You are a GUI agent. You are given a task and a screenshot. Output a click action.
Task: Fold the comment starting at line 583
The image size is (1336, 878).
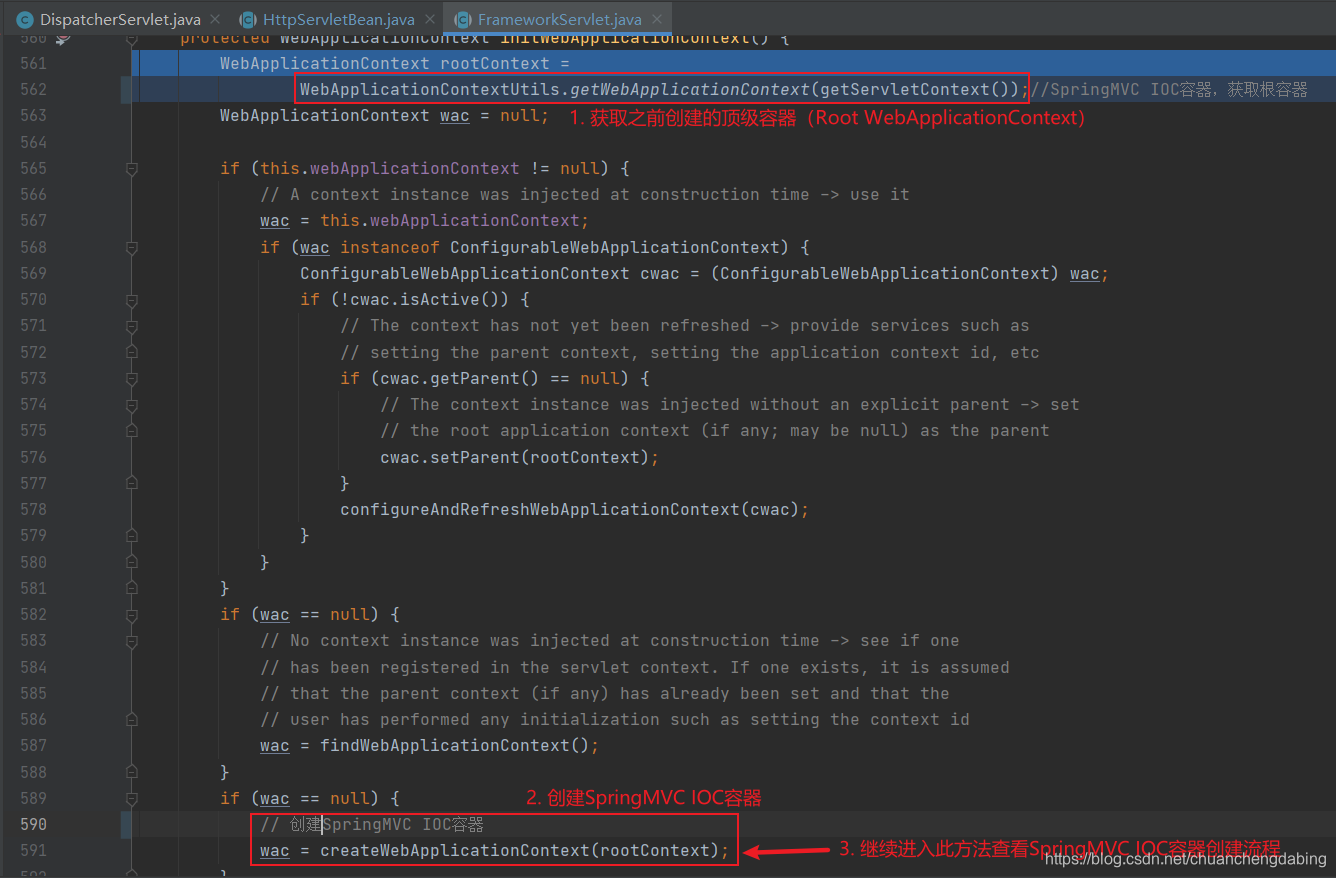coord(131,640)
